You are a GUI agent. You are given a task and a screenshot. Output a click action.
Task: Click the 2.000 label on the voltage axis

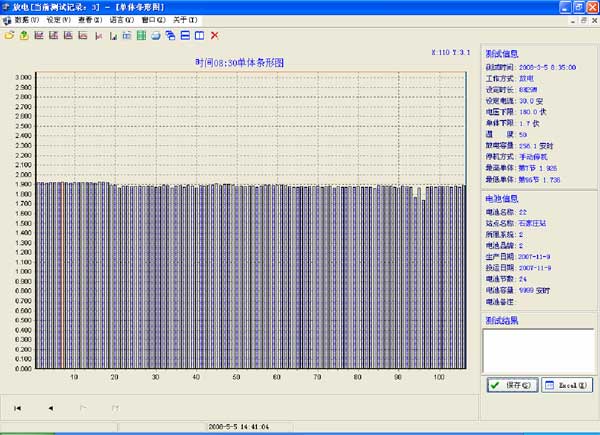(x=23, y=174)
